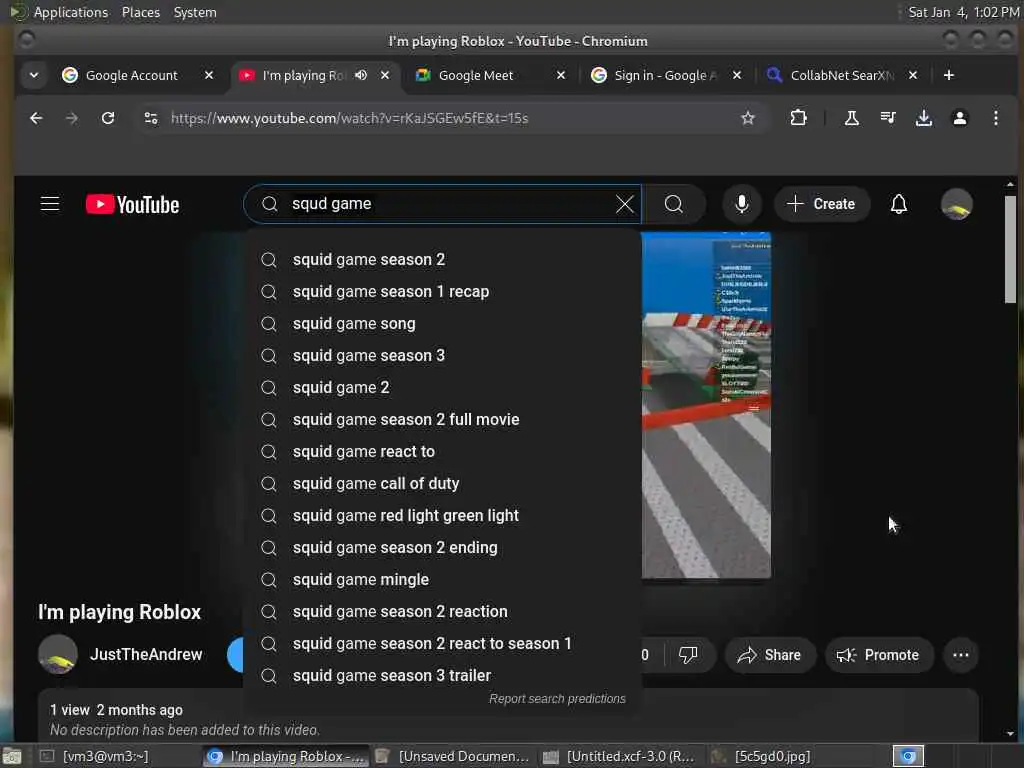Open JustTheAndrew channel avatar
1024x768 pixels.
tap(57, 654)
